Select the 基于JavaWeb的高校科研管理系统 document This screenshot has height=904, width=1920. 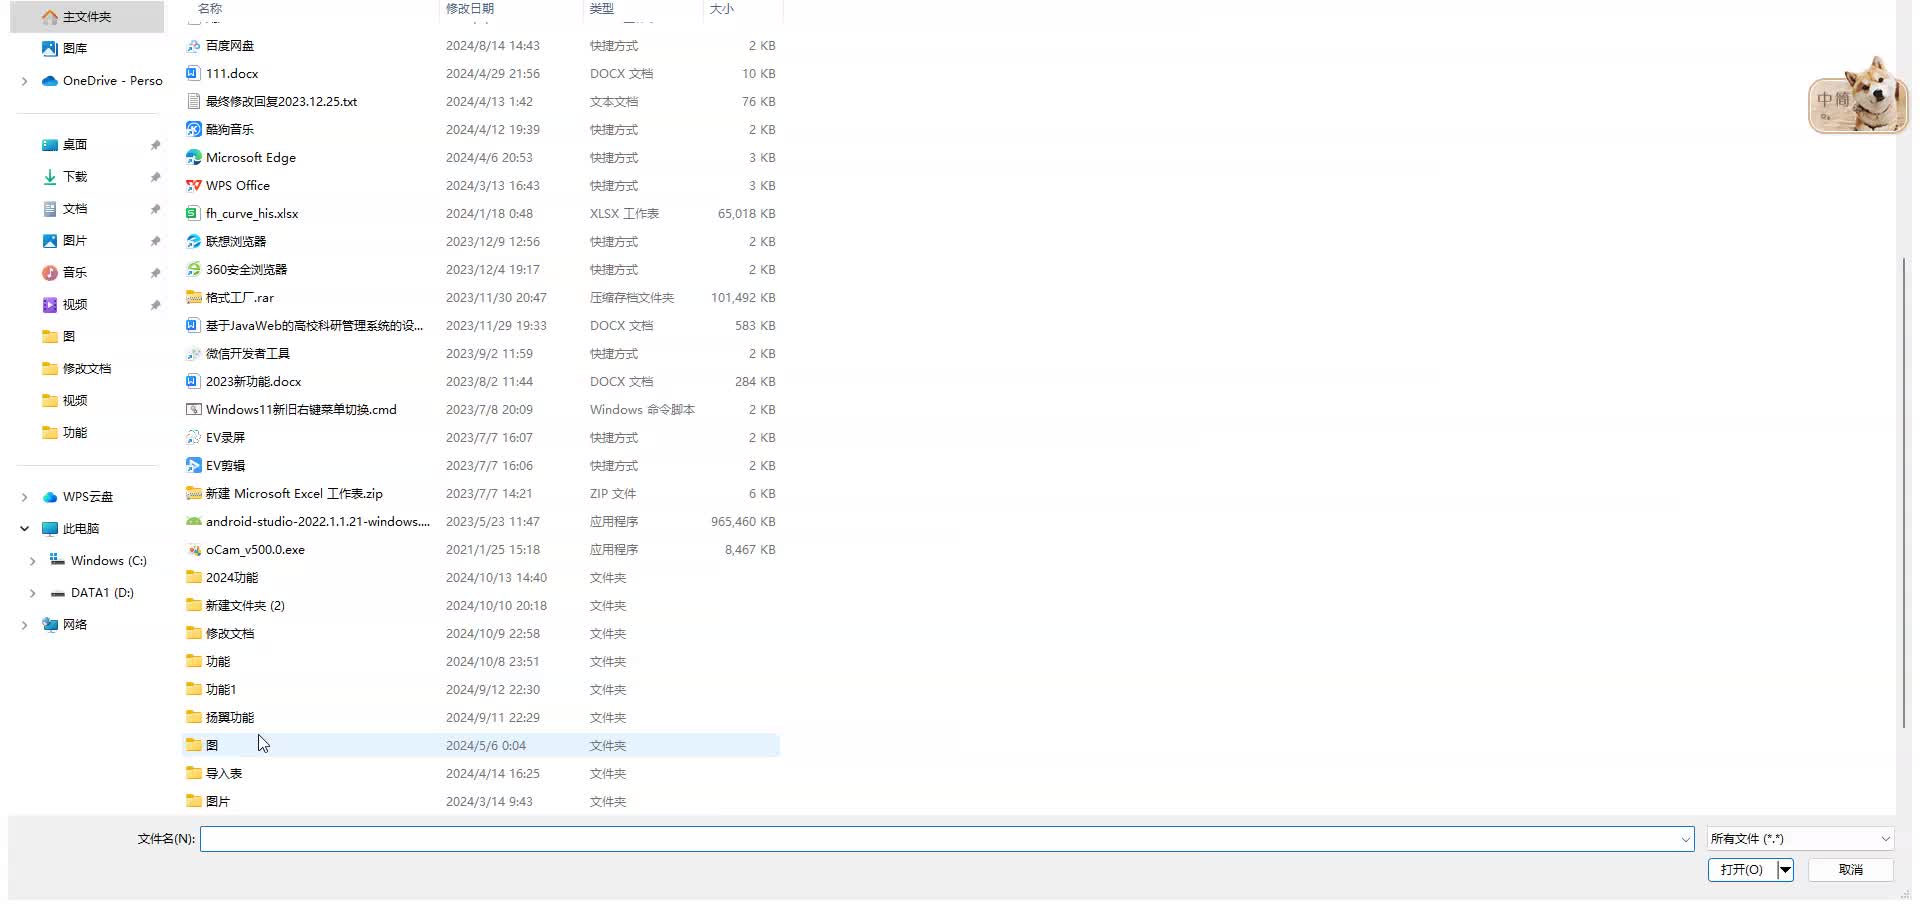[x=481, y=326]
